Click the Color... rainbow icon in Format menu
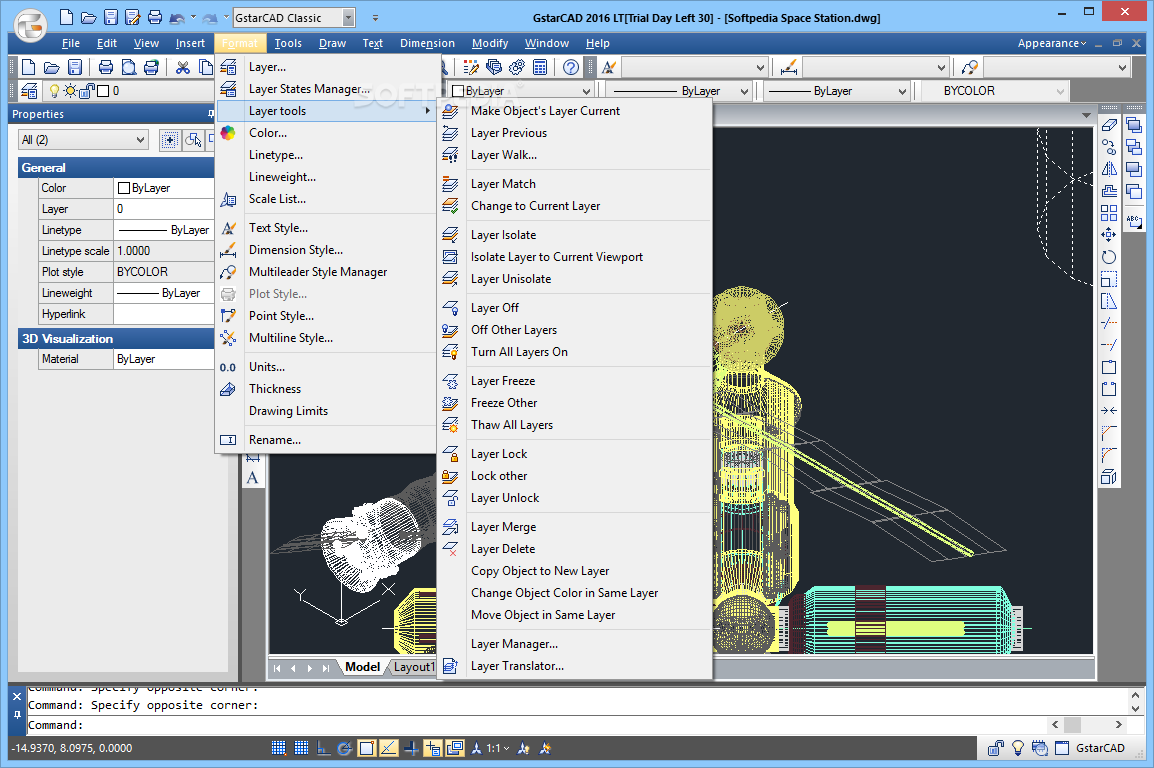Viewport: 1154px width, 768px height. coord(228,133)
